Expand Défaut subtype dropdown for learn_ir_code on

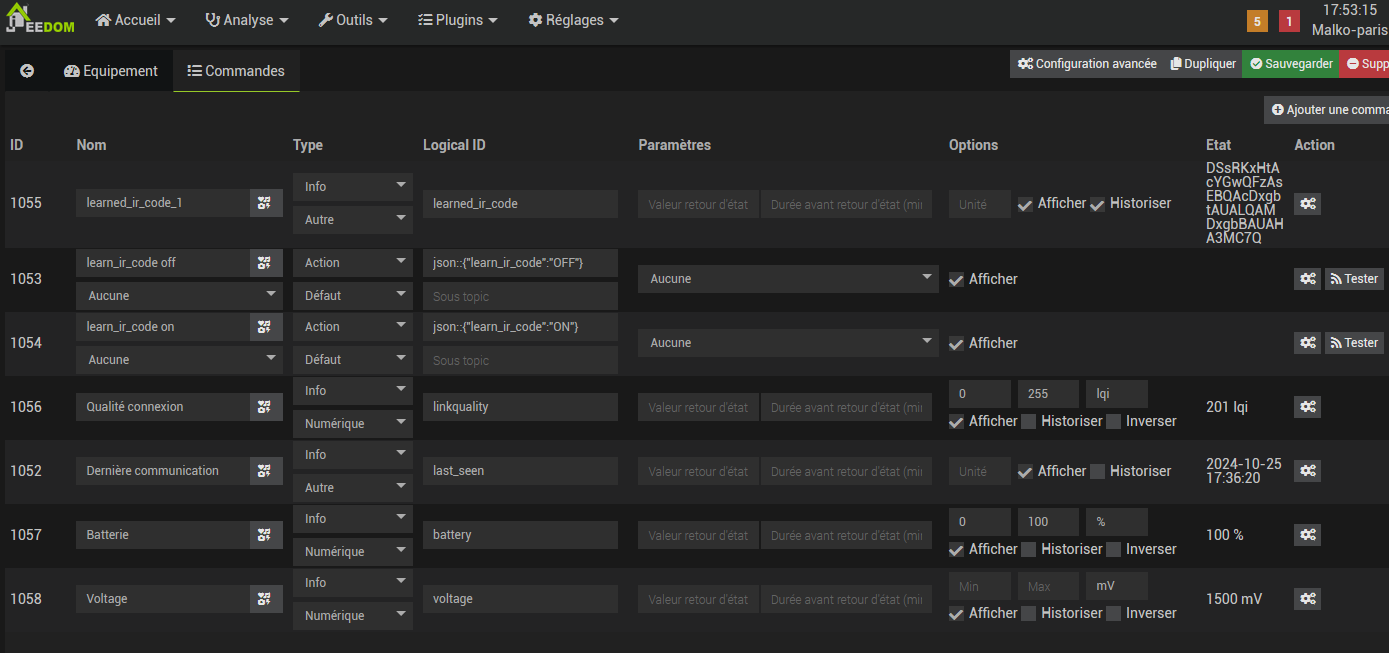[x=352, y=359]
